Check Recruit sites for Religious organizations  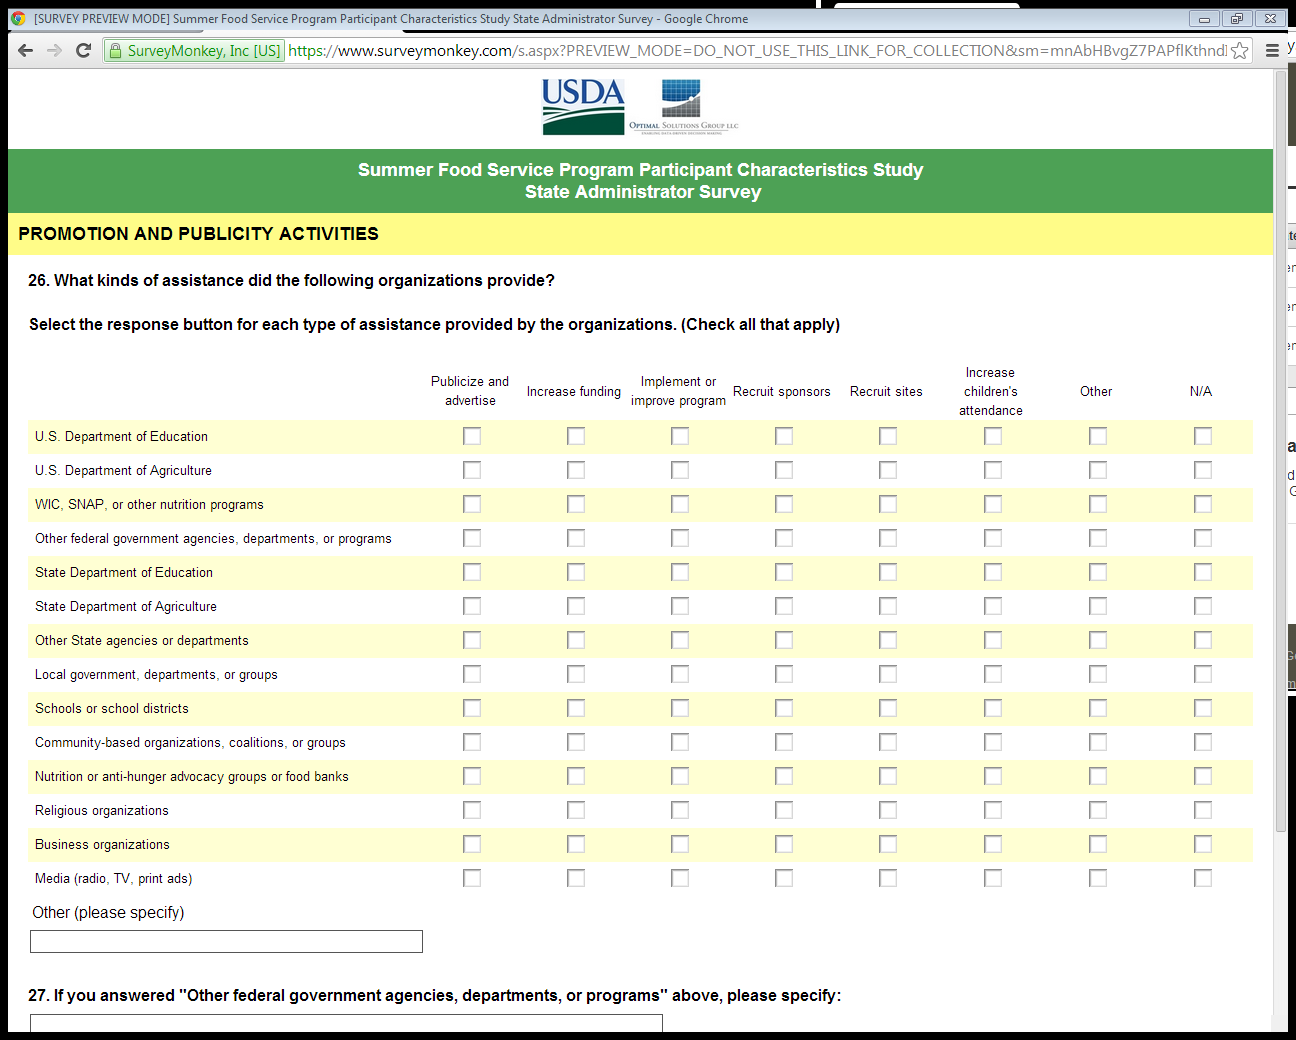(888, 810)
